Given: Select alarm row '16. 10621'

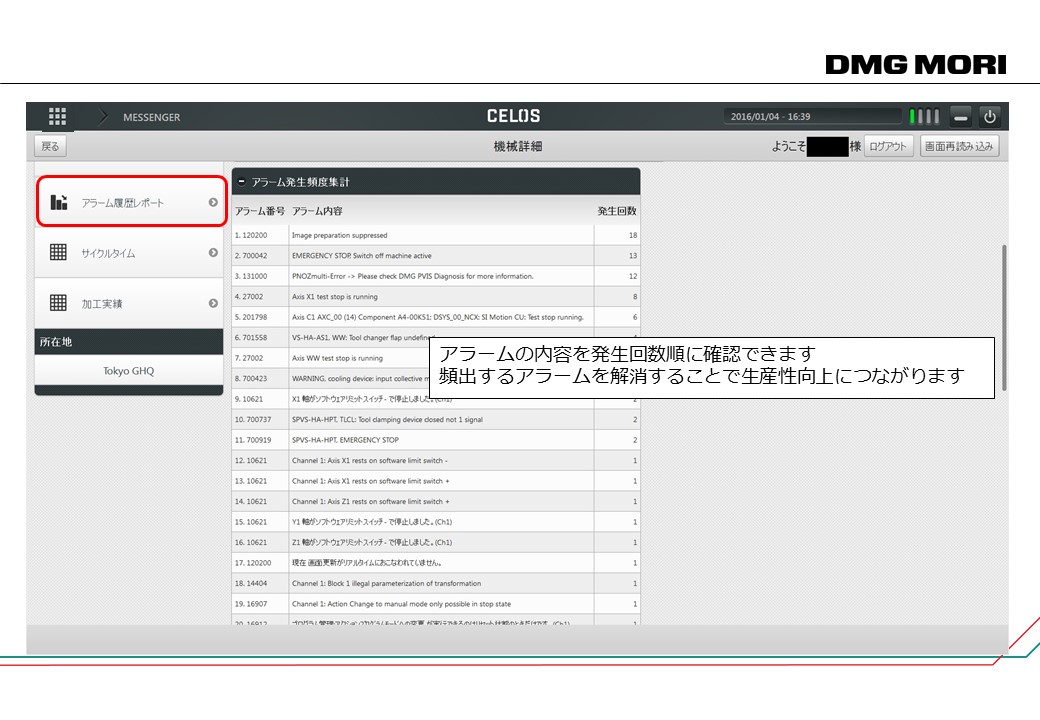Looking at the screenshot, I should [x=436, y=544].
